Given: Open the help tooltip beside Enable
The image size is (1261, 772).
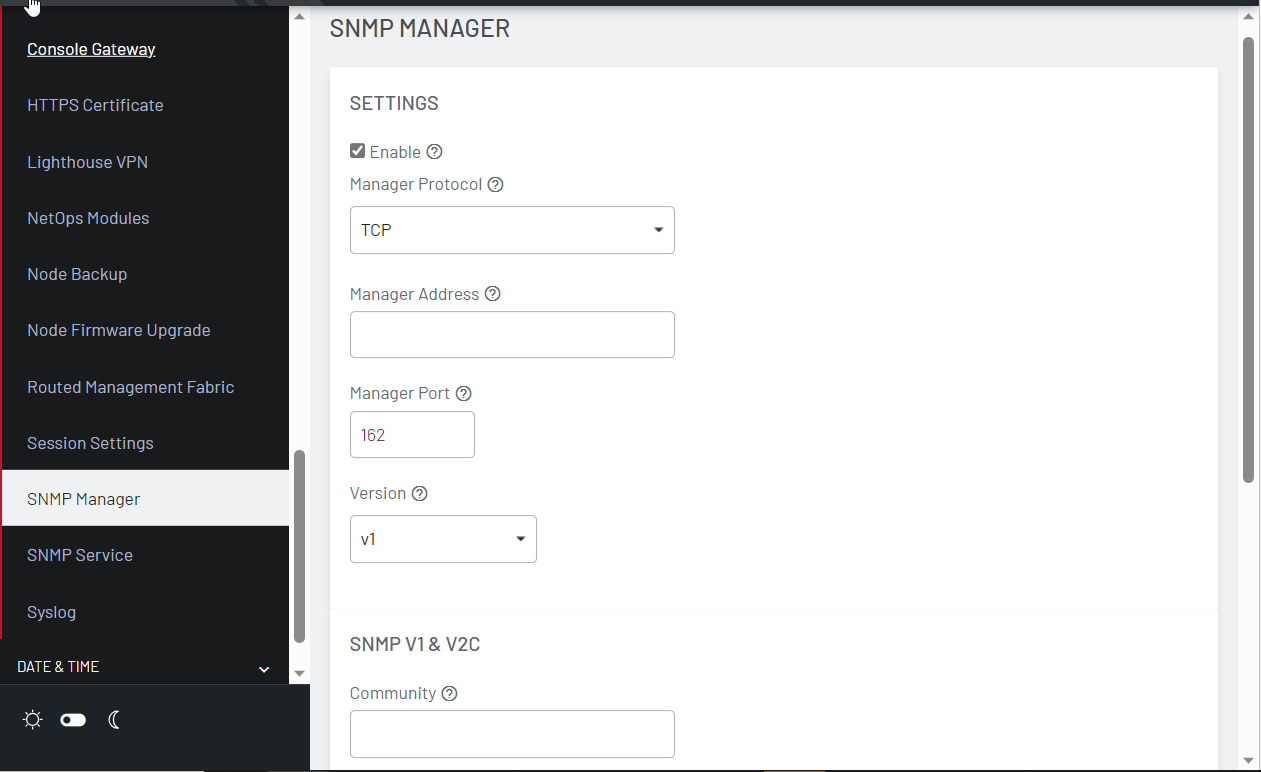Looking at the screenshot, I should 434,151.
